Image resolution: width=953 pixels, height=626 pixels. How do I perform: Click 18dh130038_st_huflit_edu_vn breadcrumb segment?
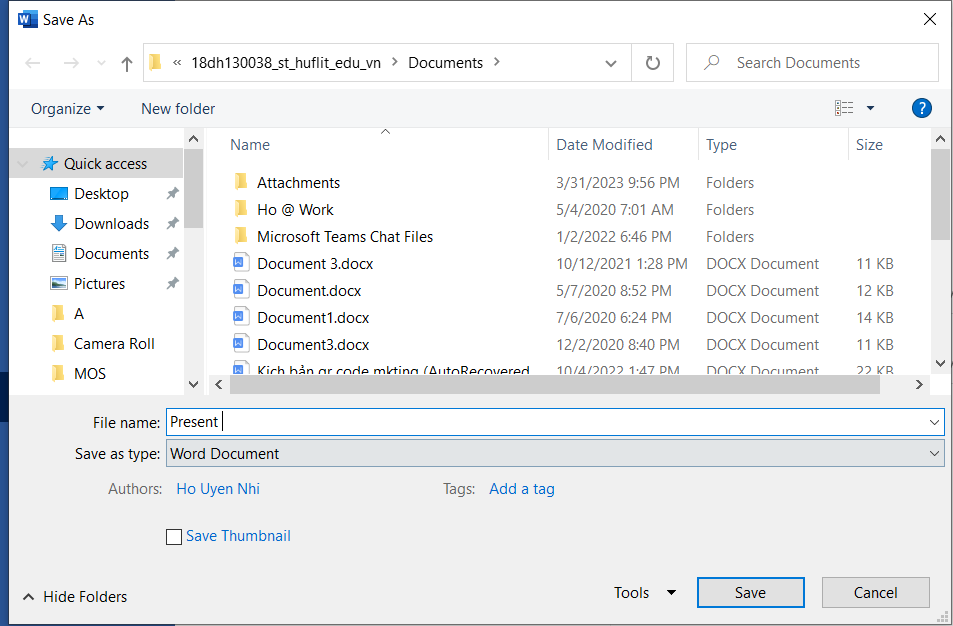[286, 63]
